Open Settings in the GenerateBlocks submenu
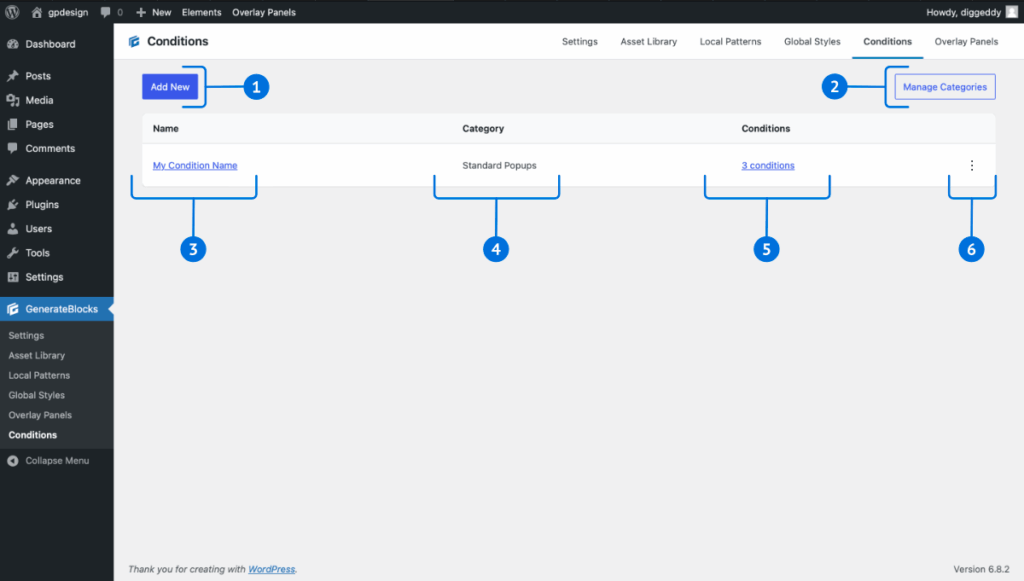1024x581 pixels. point(26,336)
